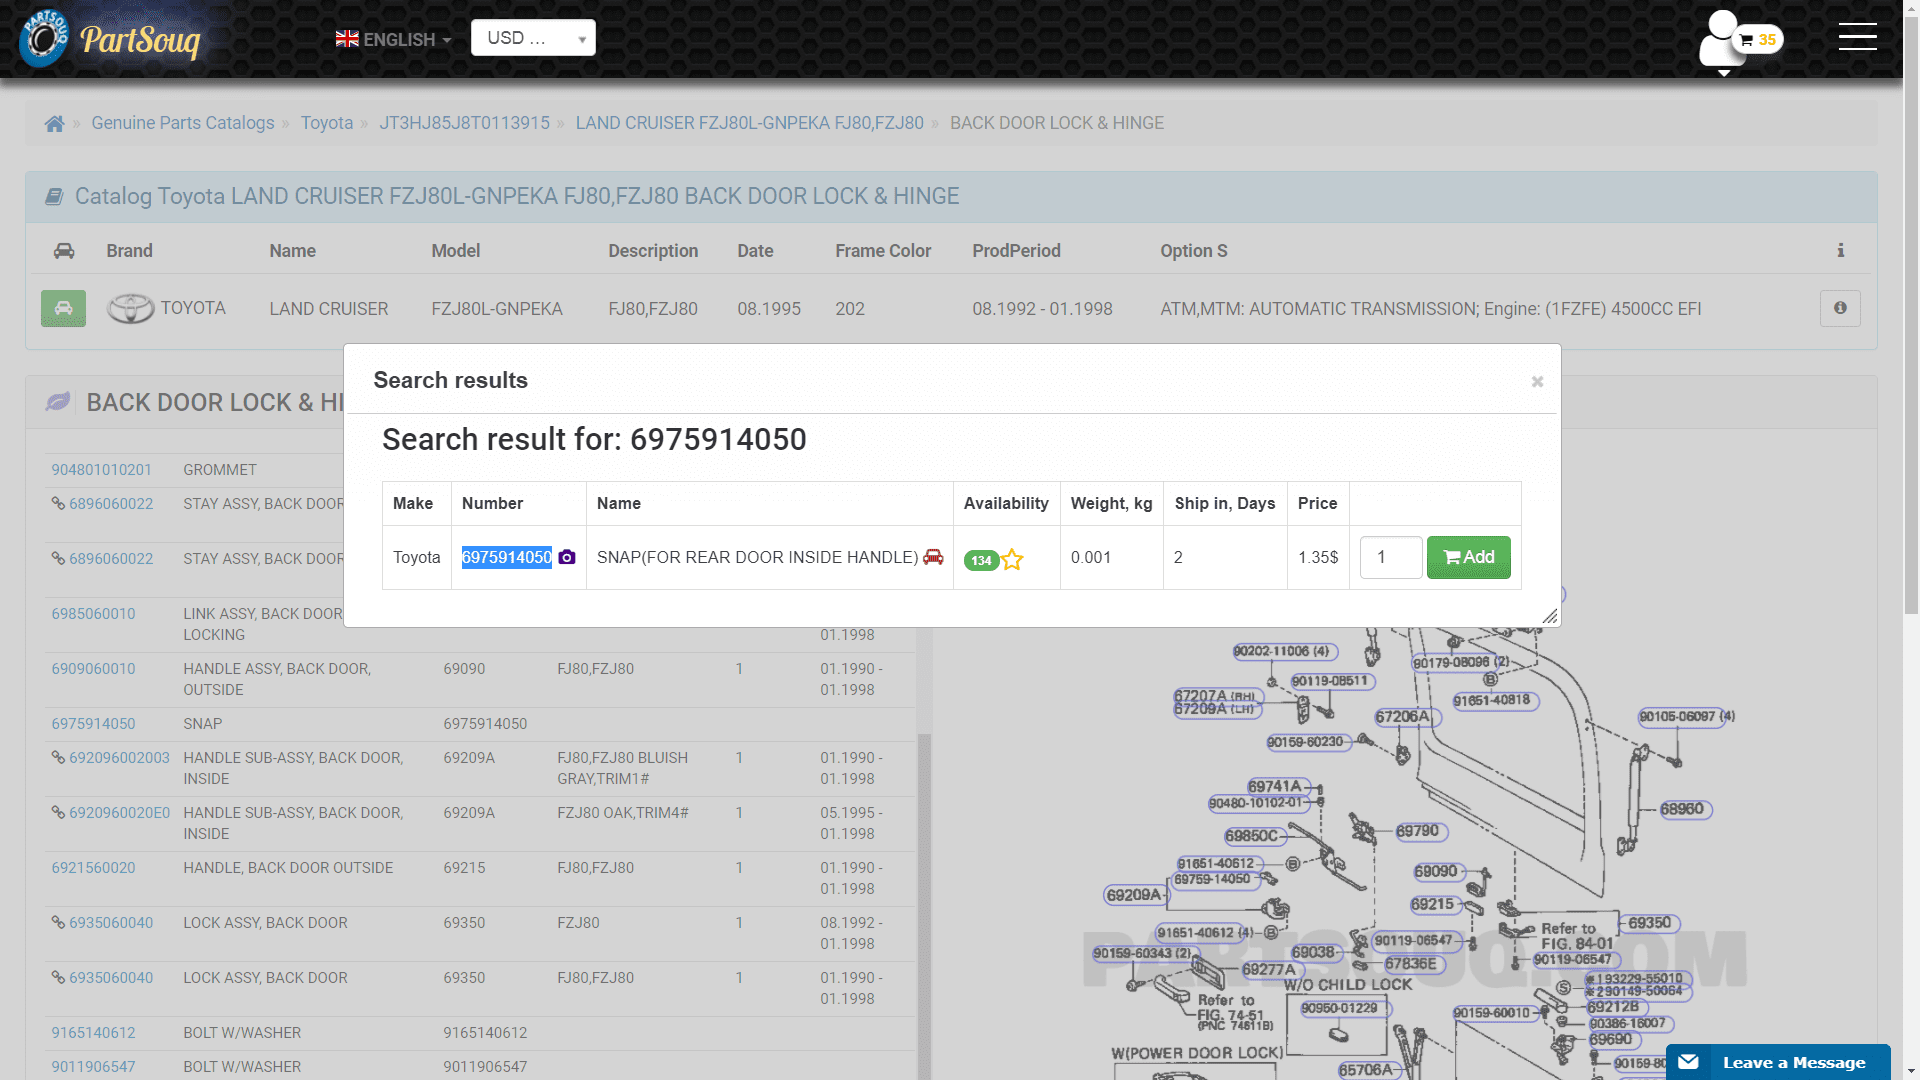Open the hamburger menu
1920x1080 pixels.
[x=1857, y=37]
